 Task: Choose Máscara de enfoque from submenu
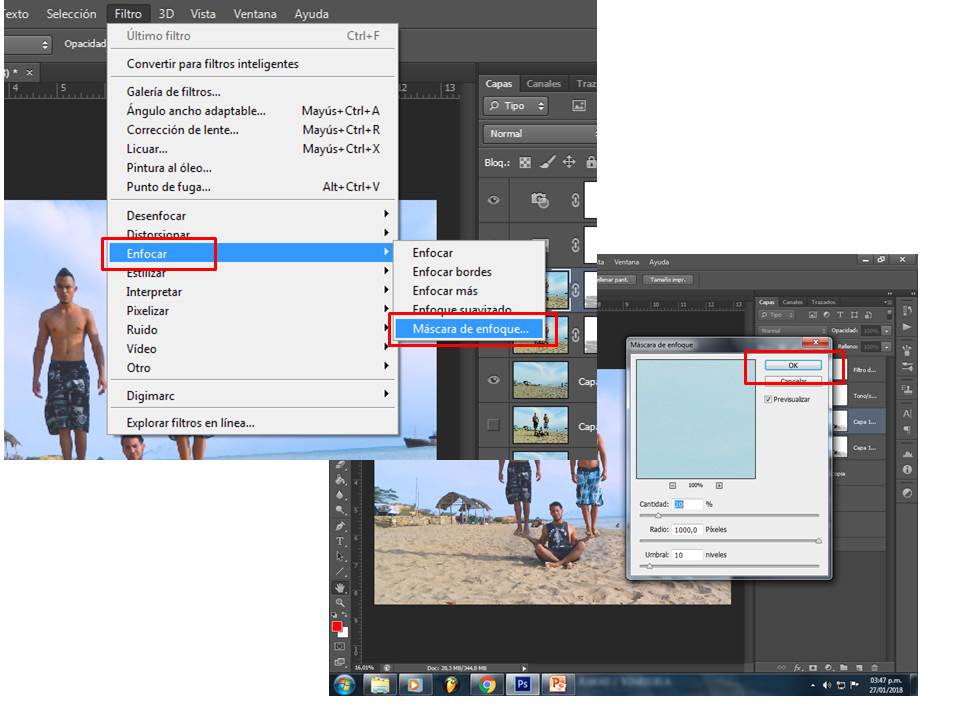click(470, 329)
